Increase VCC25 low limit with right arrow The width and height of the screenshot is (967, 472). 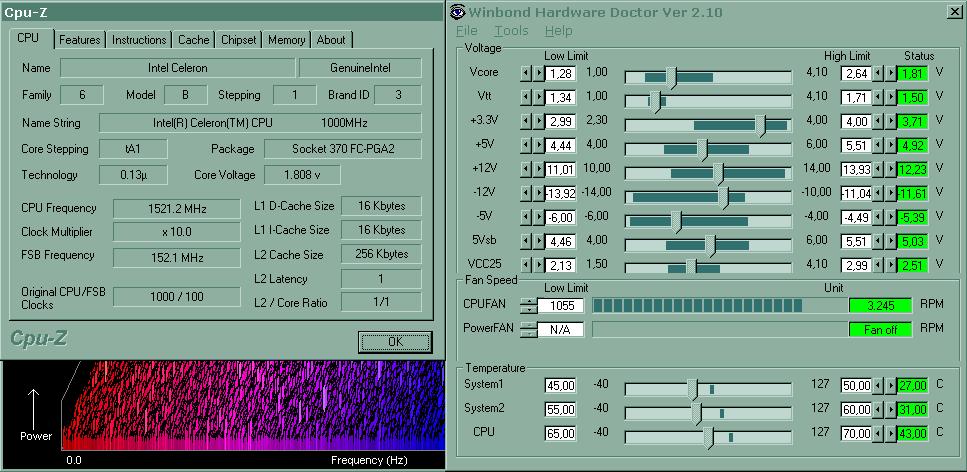538,266
